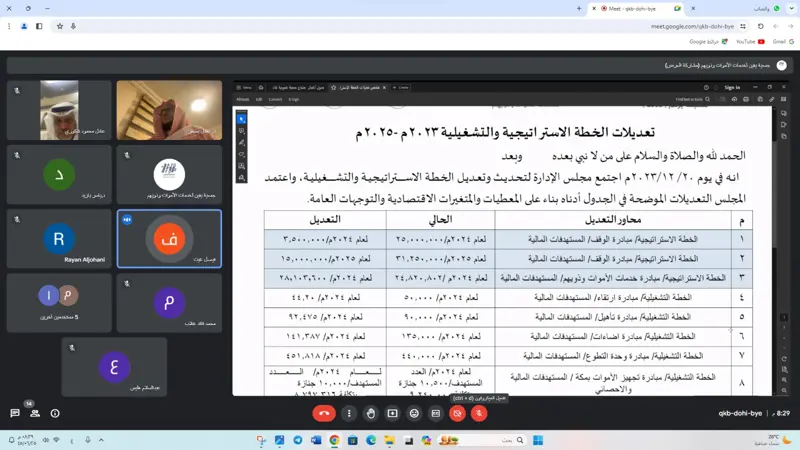
Task: Open Word from taskbar
Action: [x=316, y=440]
